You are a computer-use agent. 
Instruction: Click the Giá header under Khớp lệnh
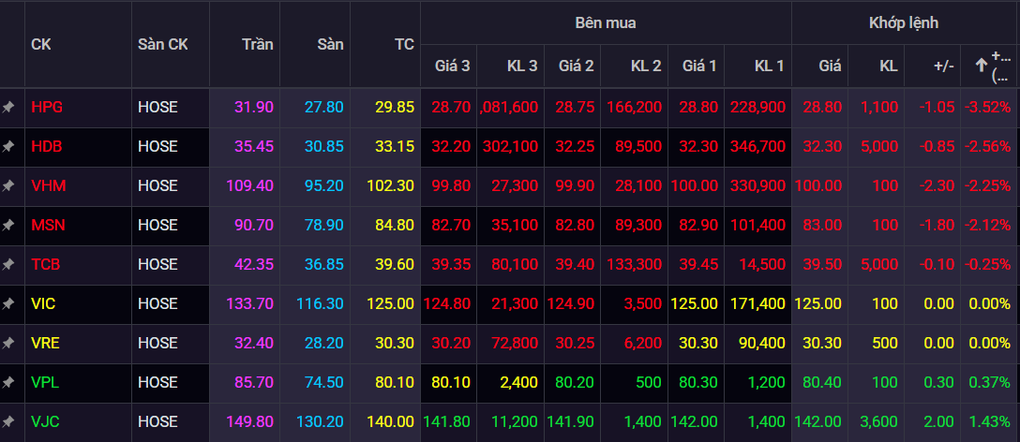(830, 66)
